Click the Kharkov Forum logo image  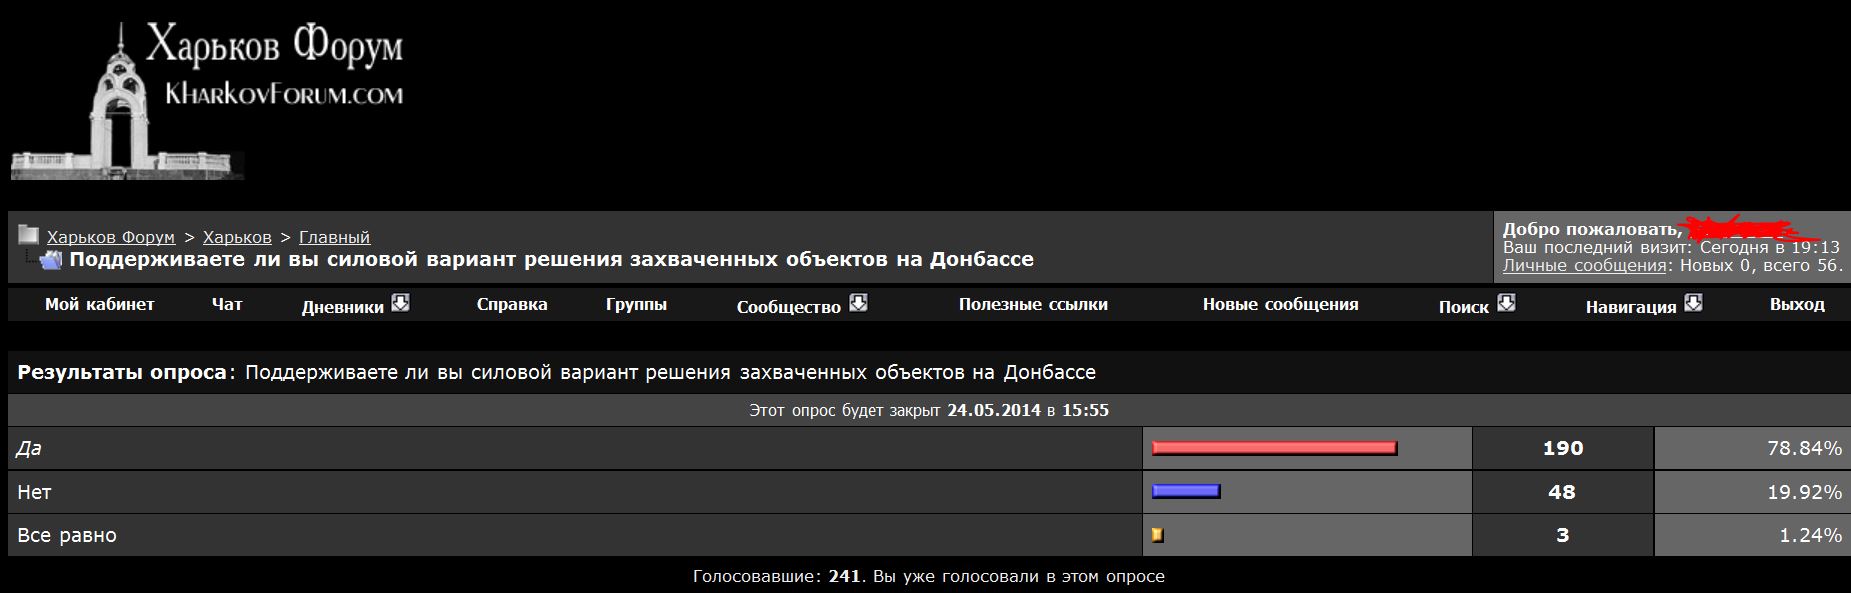tap(206, 100)
